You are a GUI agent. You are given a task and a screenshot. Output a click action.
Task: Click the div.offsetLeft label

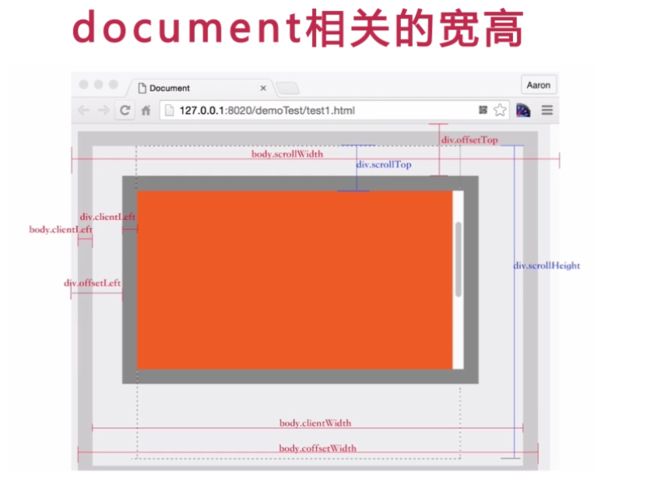(x=92, y=283)
